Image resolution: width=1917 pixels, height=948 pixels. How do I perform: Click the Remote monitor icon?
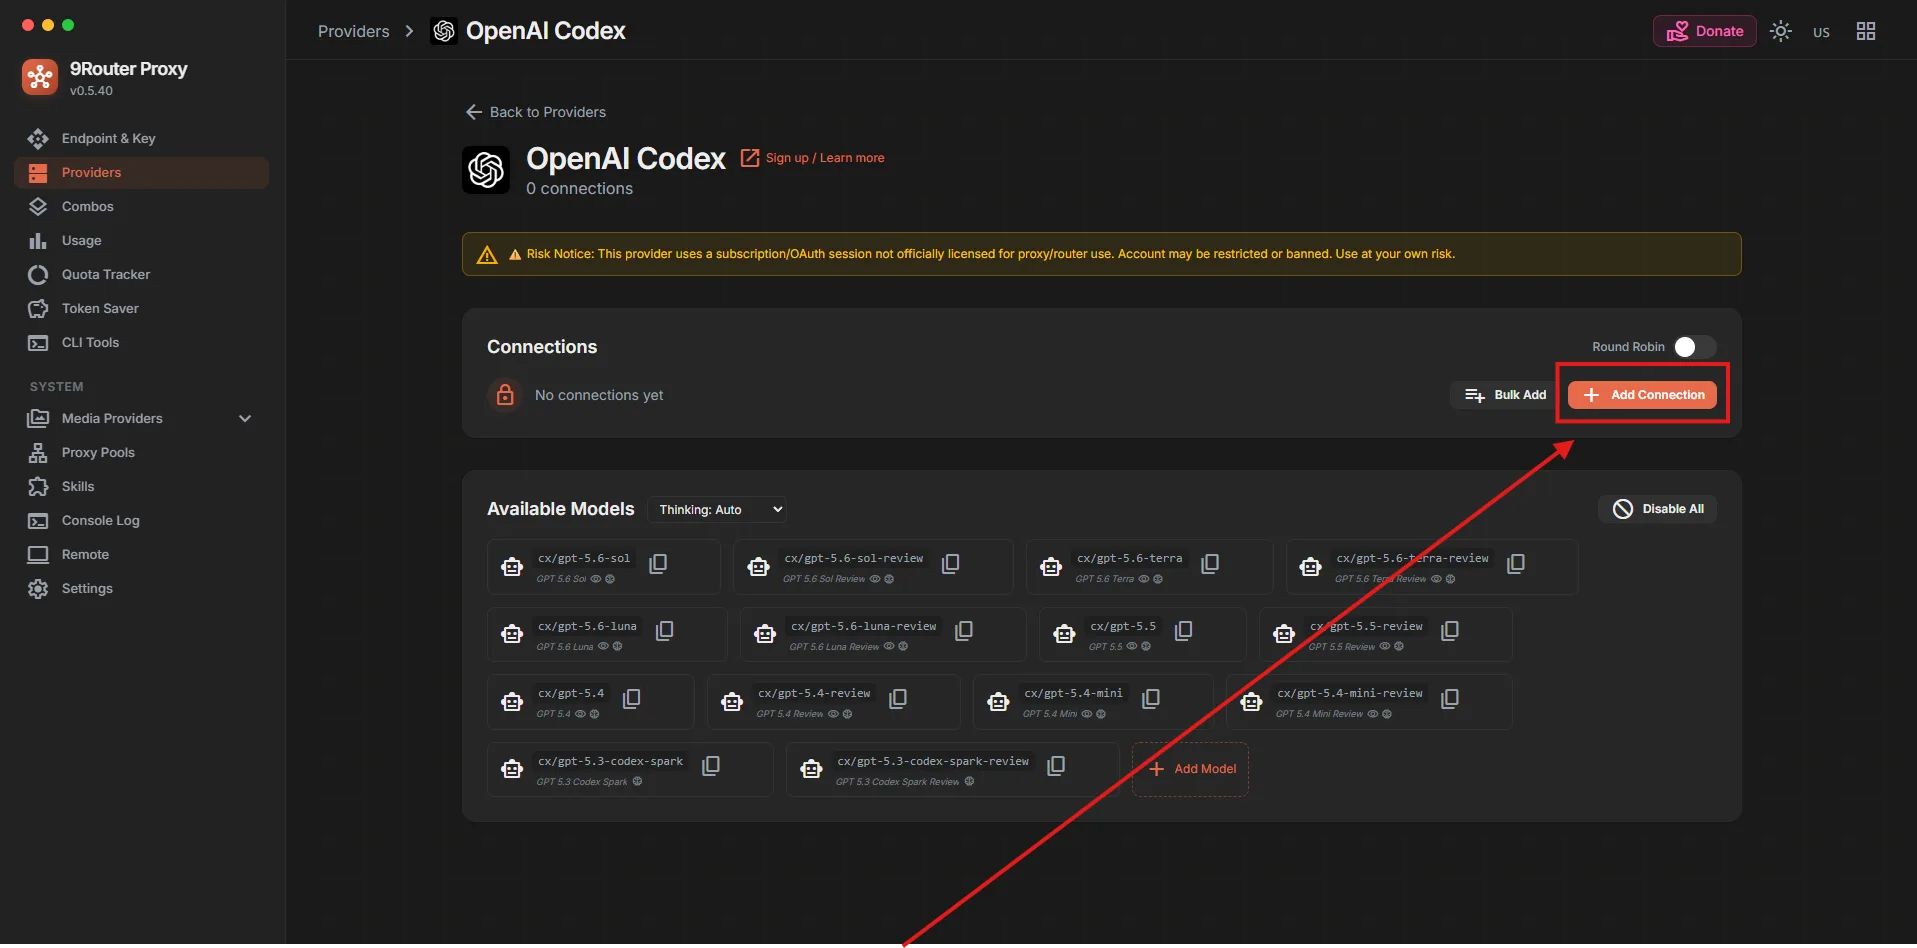tap(38, 555)
